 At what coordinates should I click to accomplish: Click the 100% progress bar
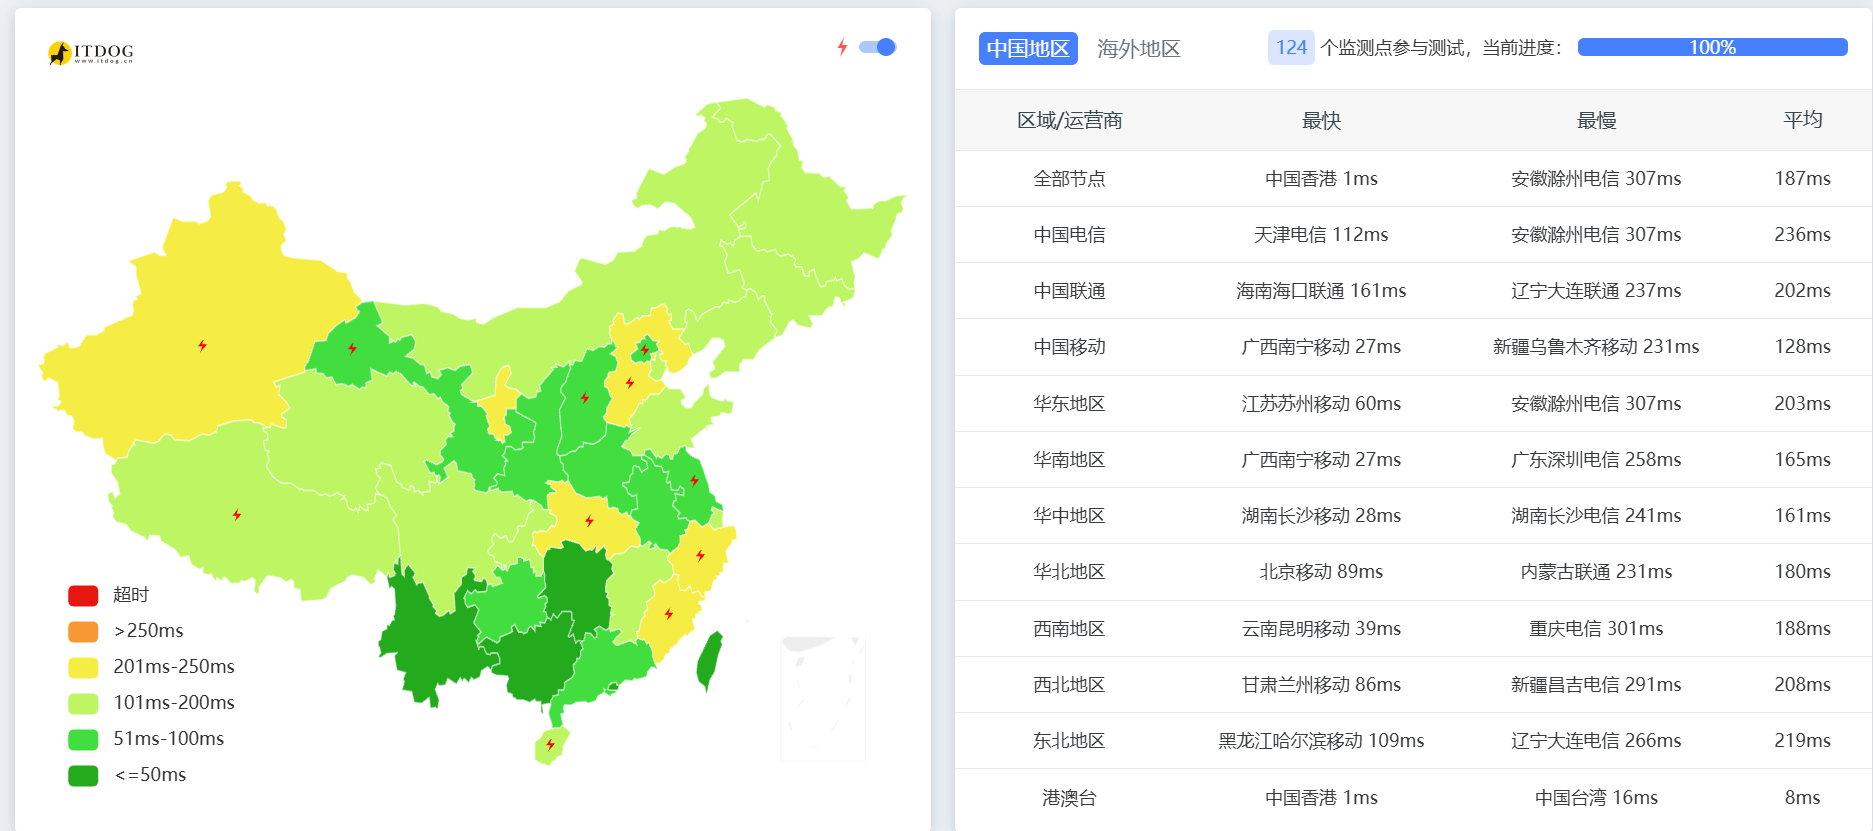pyautogui.click(x=1712, y=47)
